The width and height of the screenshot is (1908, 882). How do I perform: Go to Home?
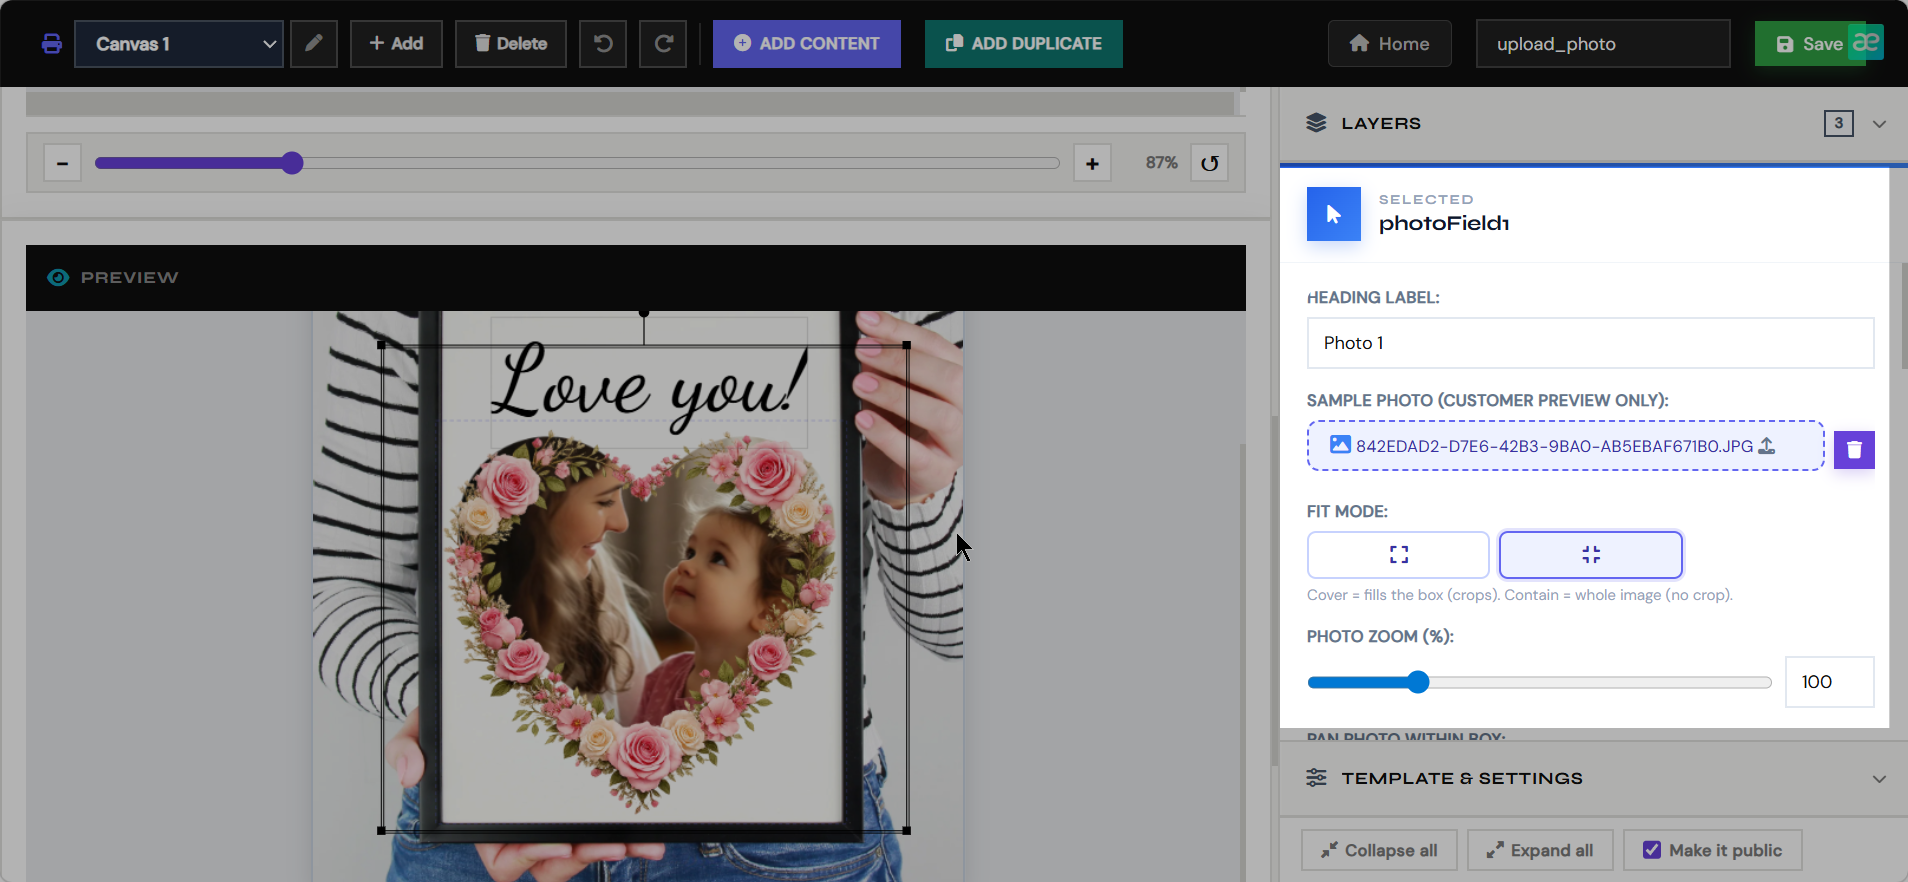(x=1390, y=44)
